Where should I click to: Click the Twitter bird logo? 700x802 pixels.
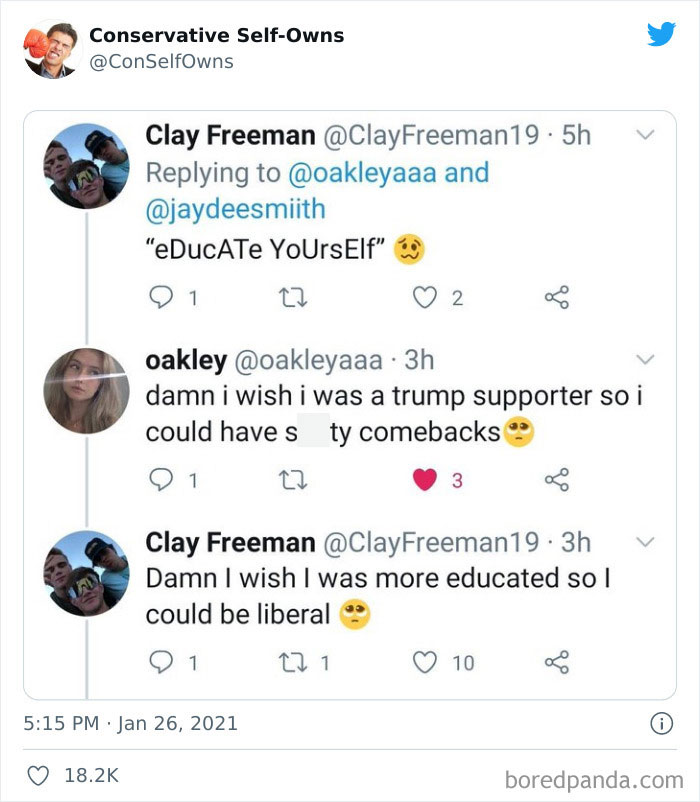point(661,35)
